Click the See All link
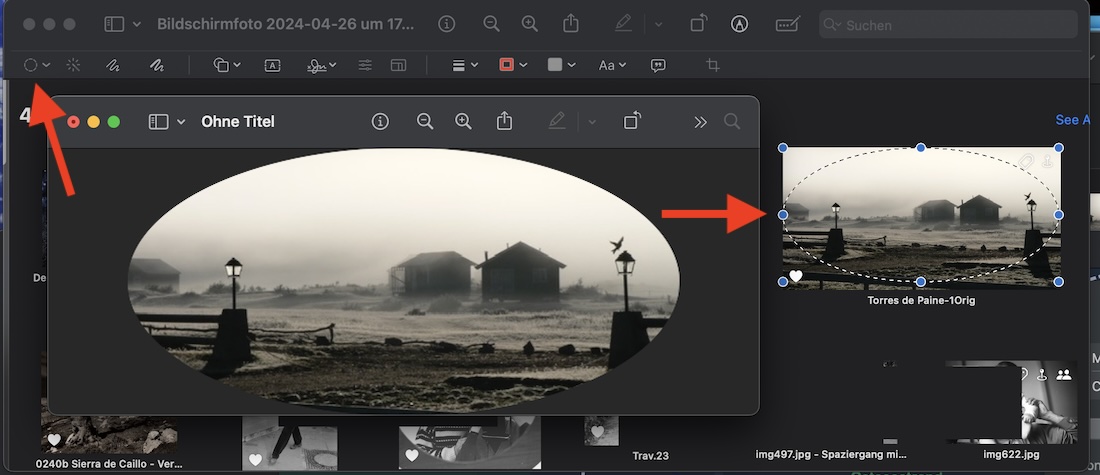Screen dimensions: 1100x475 click(1072, 120)
